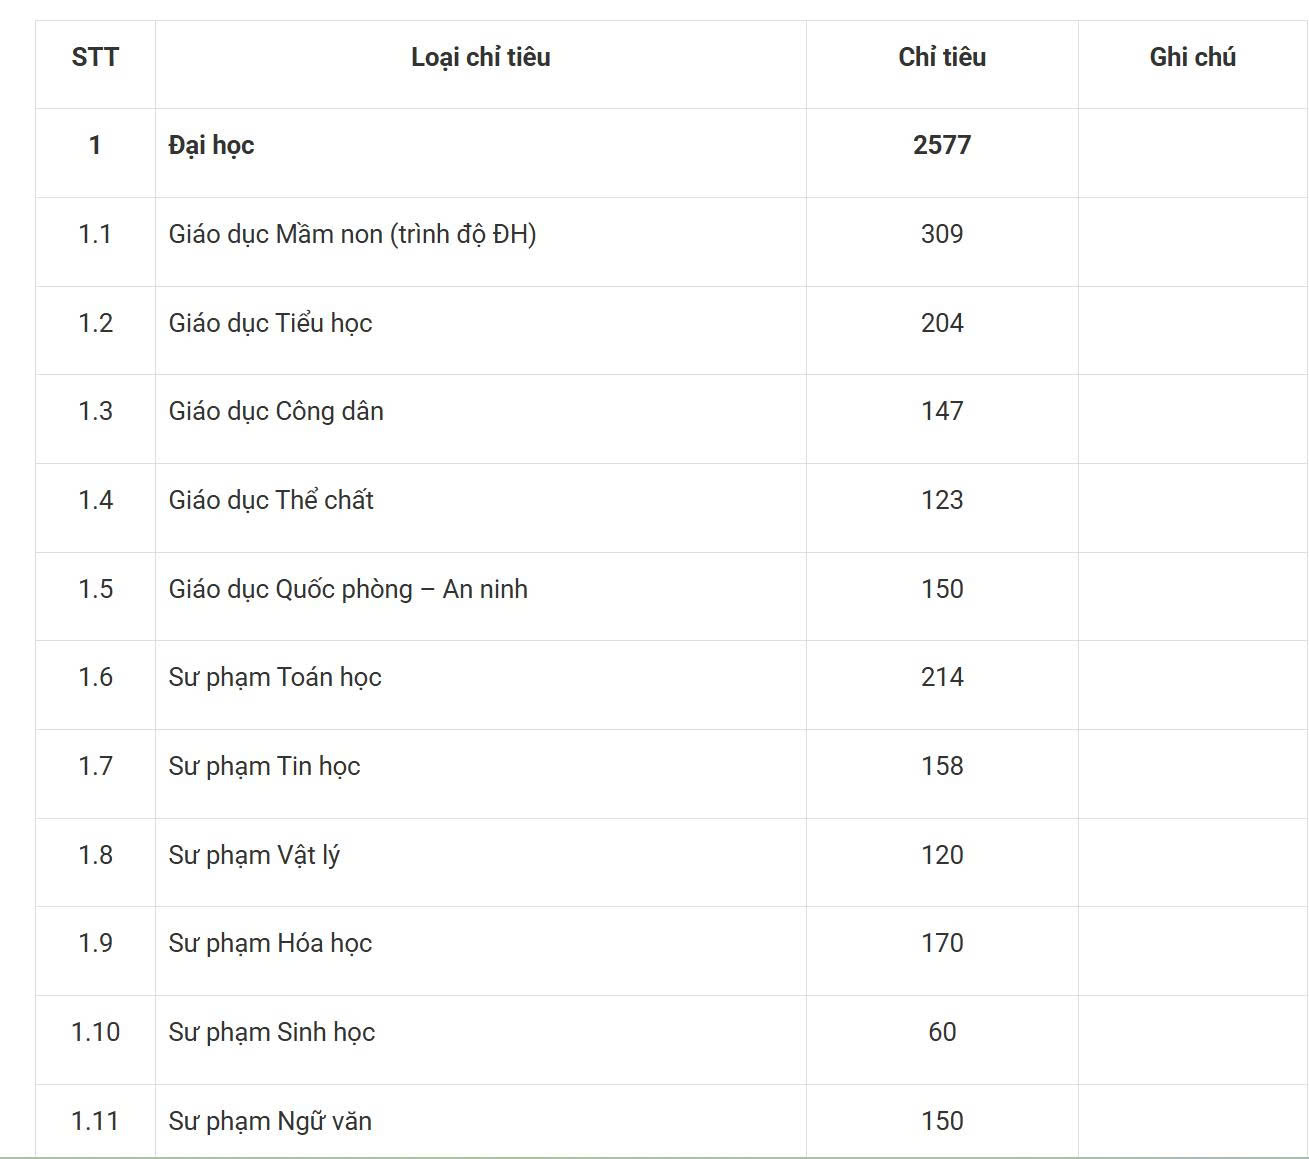
Task: Click the STT column header
Action: point(95,58)
